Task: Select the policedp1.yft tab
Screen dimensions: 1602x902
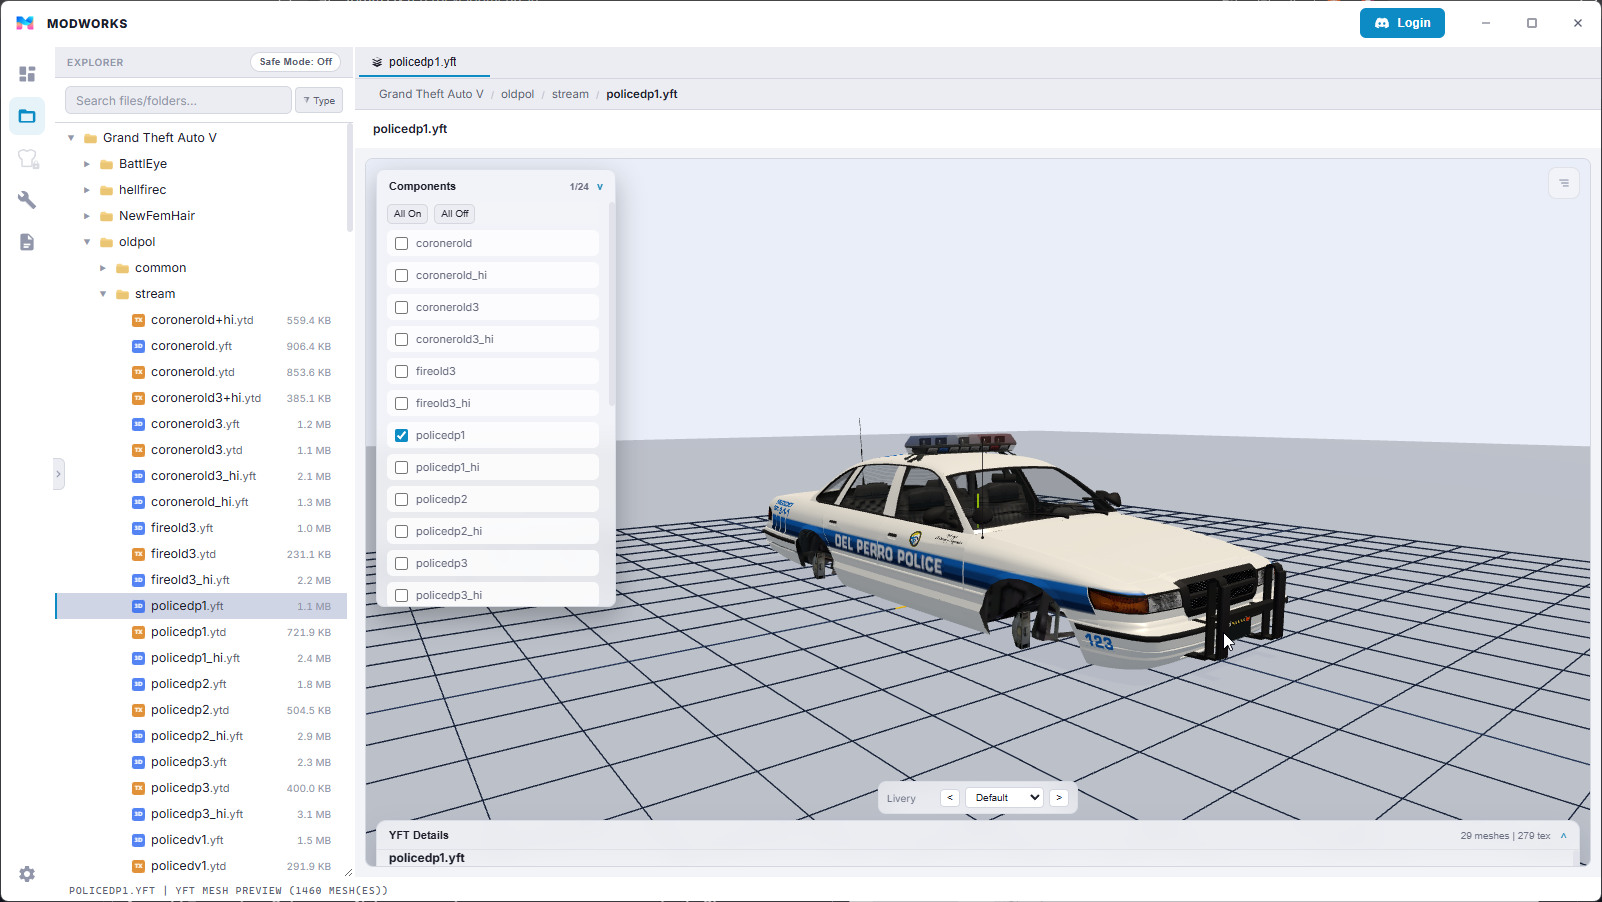Action: pyautogui.click(x=423, y=62)
